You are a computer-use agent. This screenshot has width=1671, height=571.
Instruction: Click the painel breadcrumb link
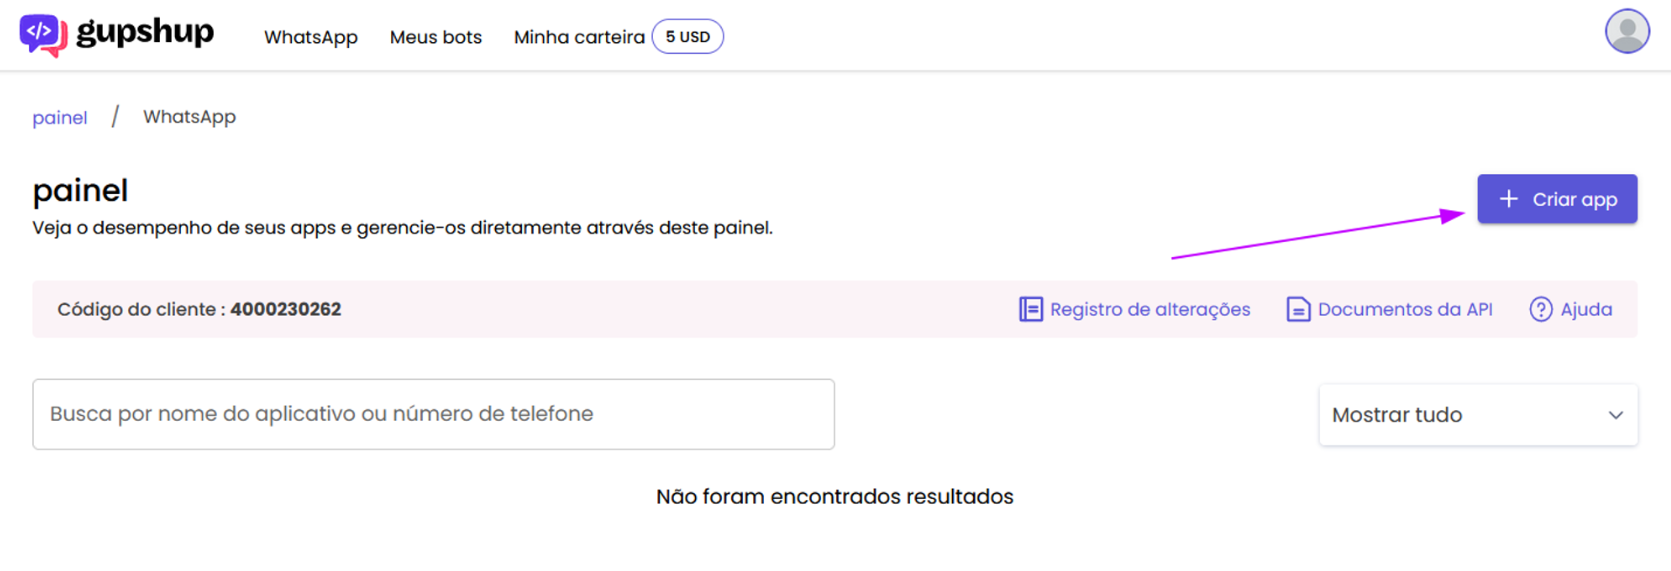point(60,118)
